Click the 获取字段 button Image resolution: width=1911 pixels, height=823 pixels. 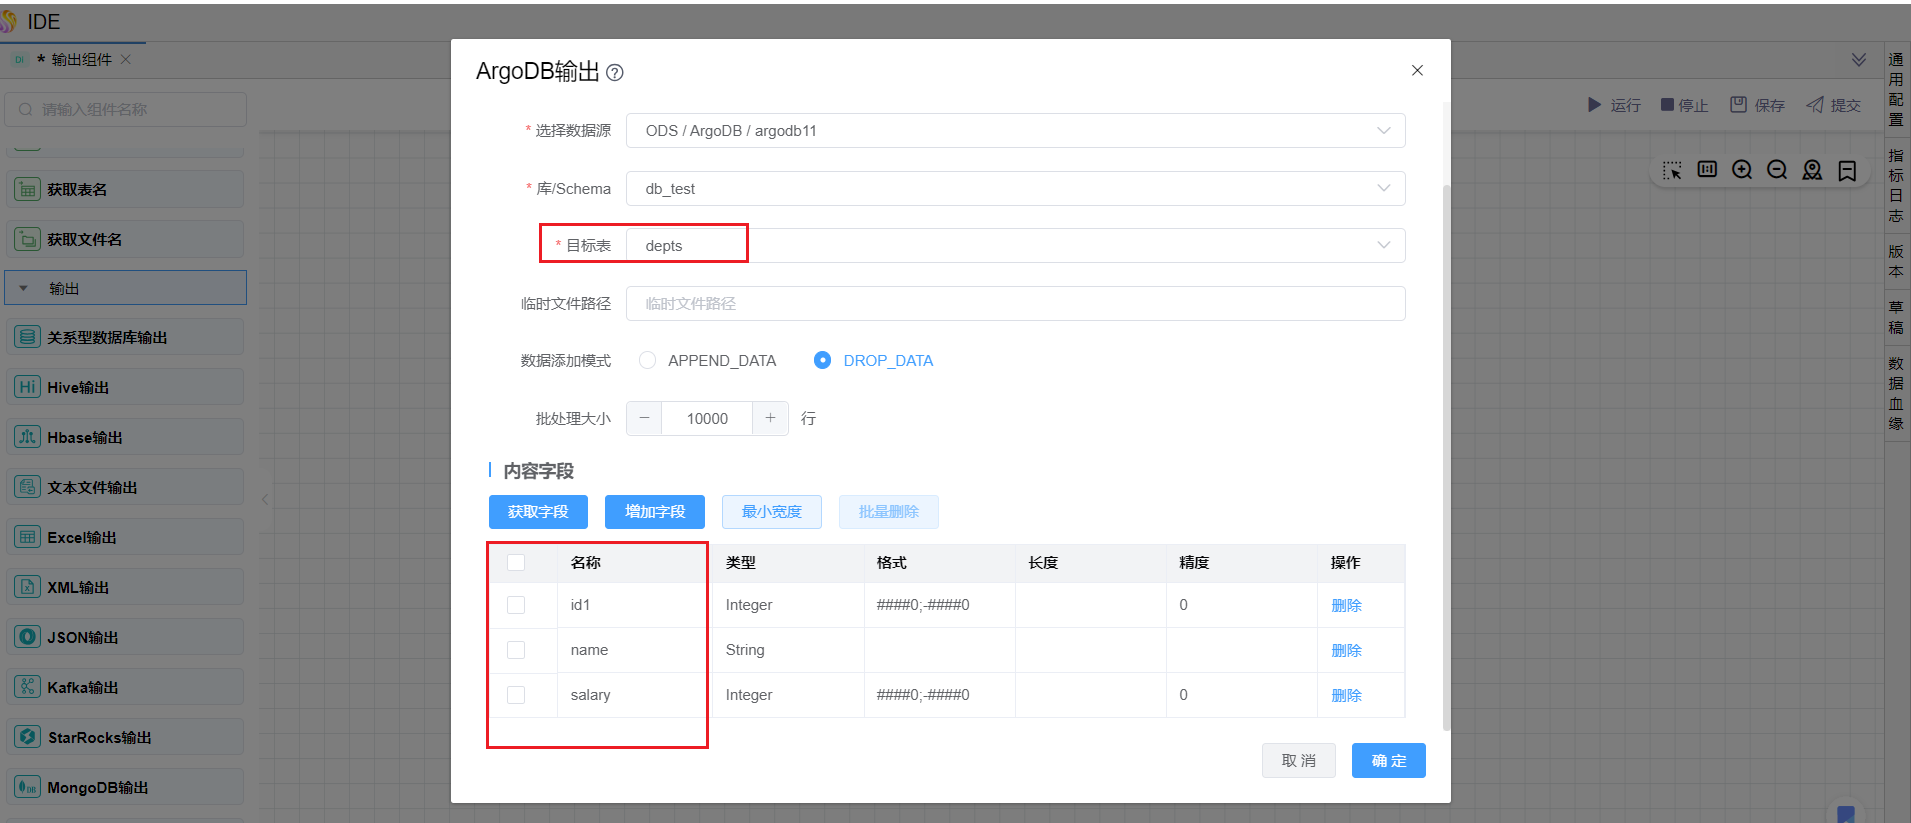(538, 512)
